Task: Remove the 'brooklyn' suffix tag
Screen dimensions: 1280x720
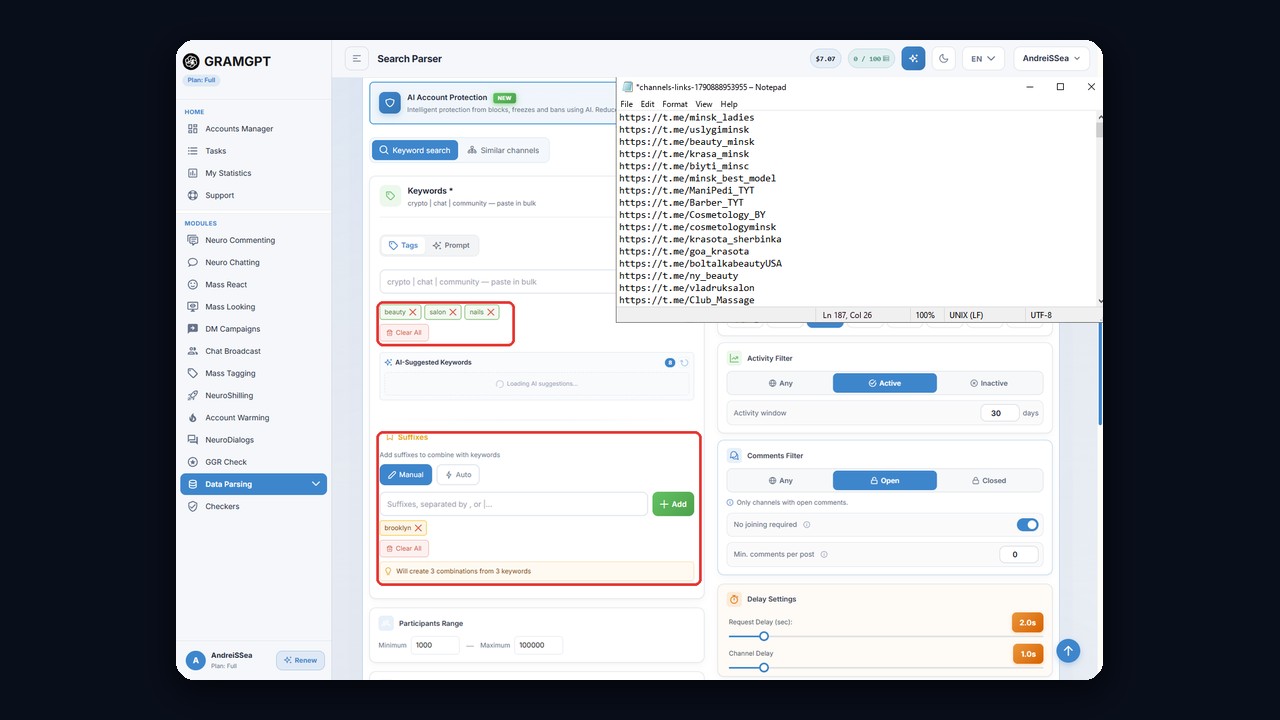Action: [419, 528]
